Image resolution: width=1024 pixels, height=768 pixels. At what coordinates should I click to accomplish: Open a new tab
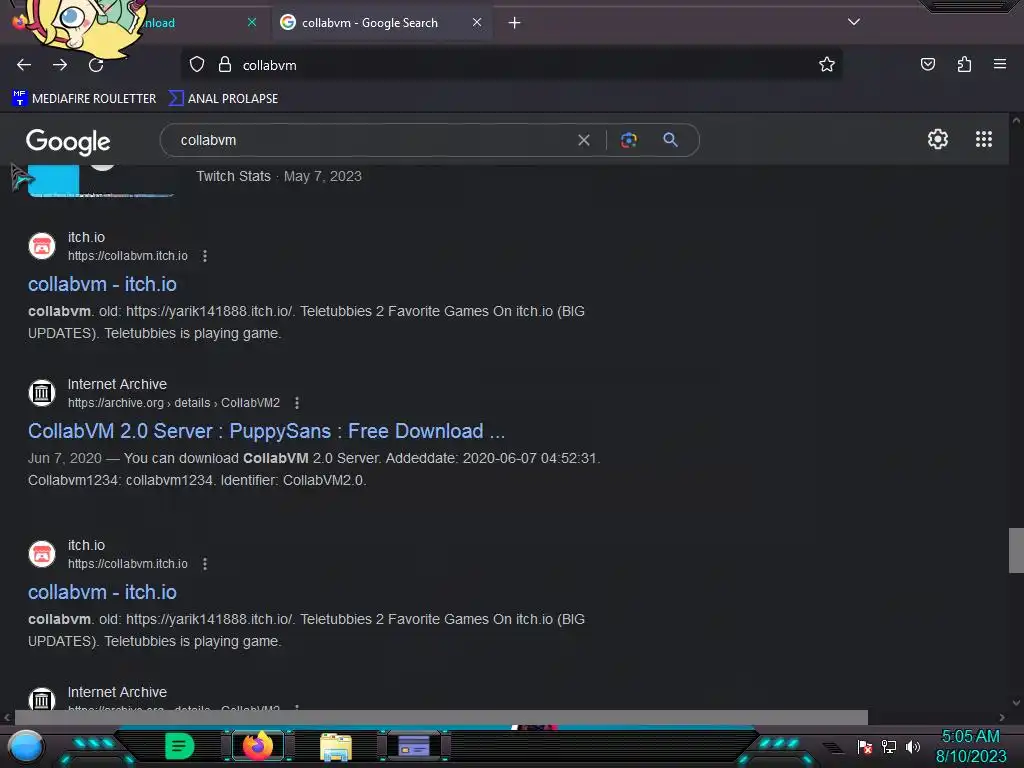tap(515, 23)
